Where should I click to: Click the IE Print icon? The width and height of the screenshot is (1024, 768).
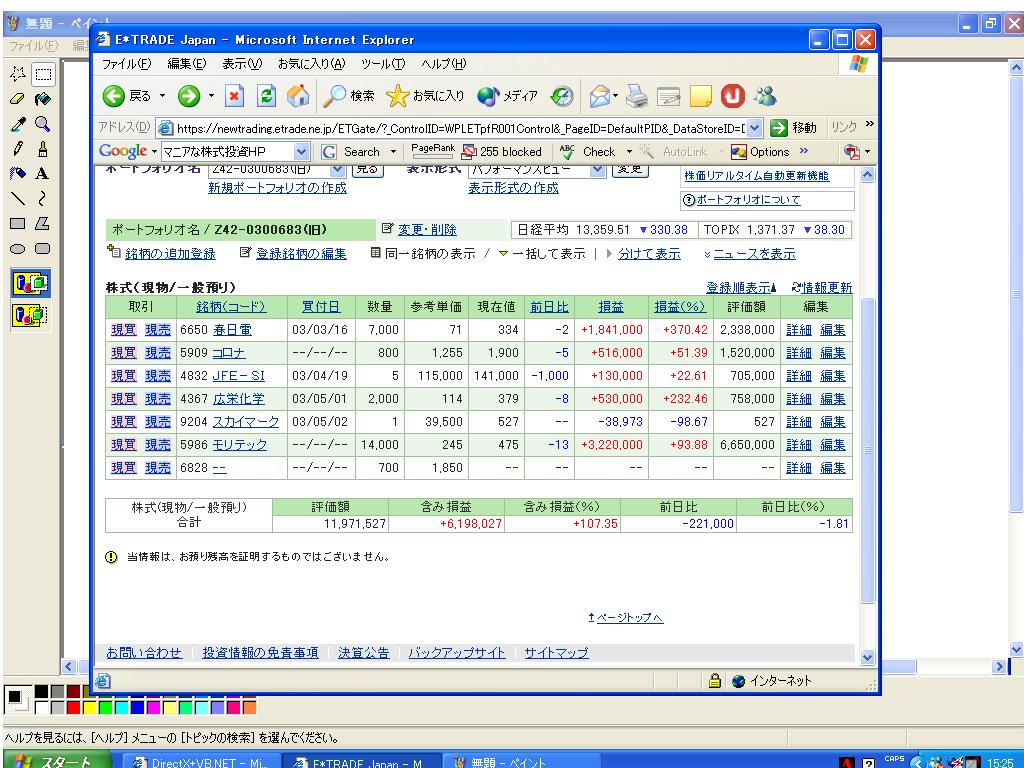pyautogui.click(x=637, y=97)
